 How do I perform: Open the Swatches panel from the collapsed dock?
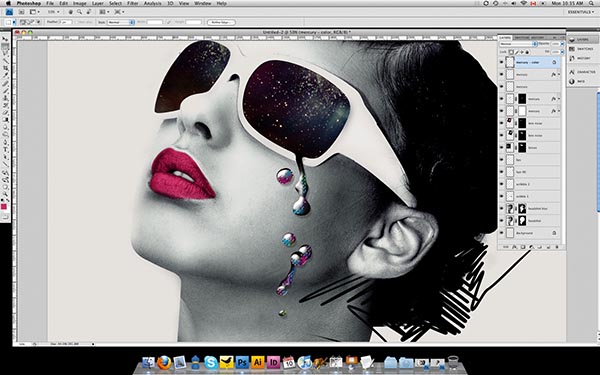click(582, 49)
